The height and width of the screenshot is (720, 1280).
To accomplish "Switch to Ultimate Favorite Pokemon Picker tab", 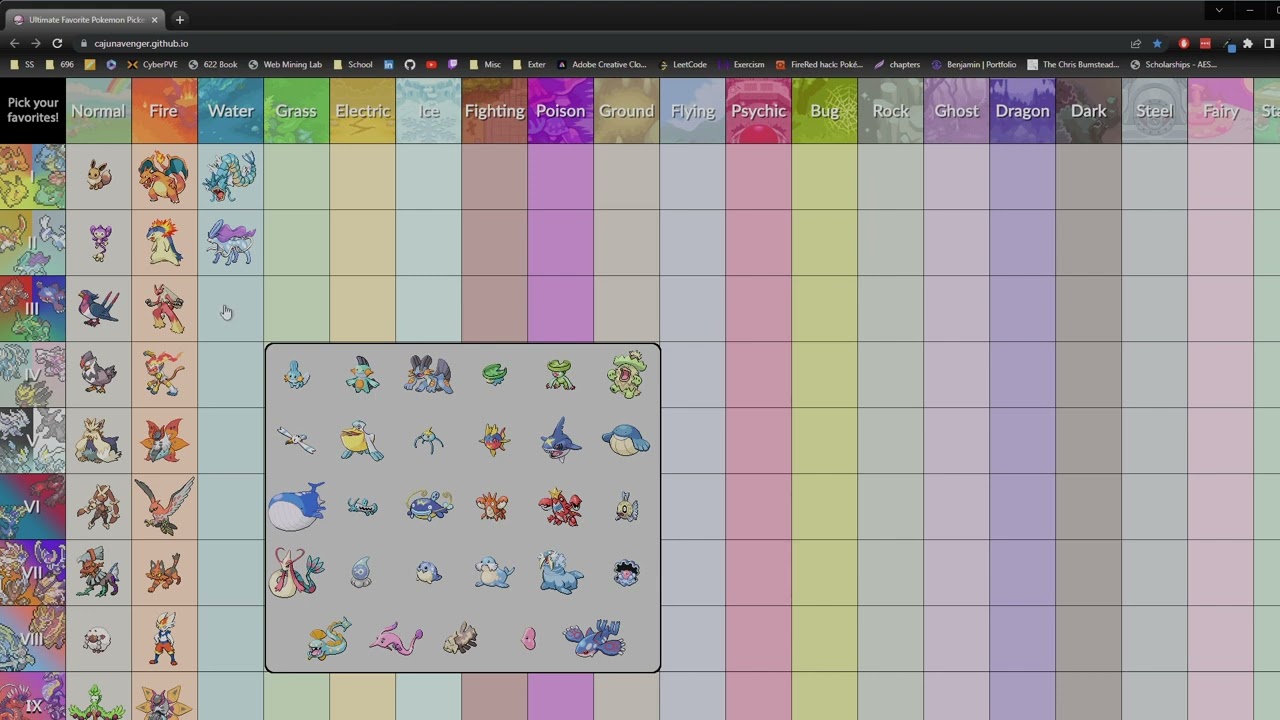I will pyautogui.click(x=86, y=19).
